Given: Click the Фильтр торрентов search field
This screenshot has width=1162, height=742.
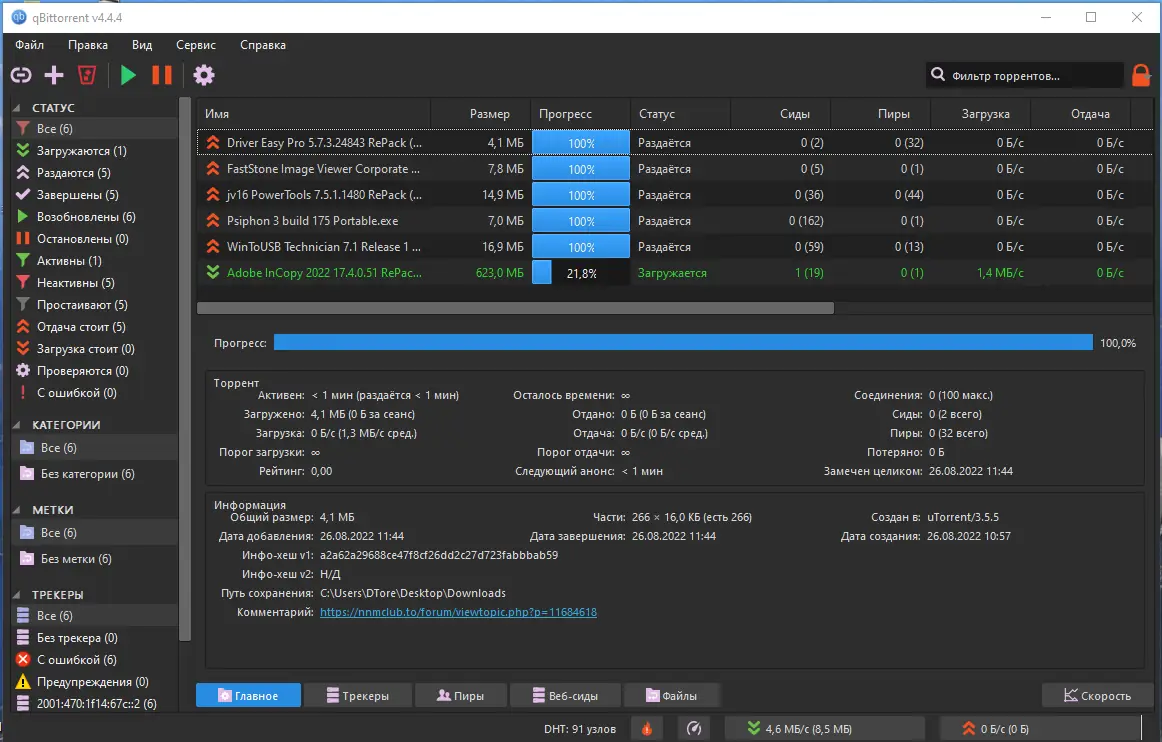Looking at the screenshot, I should click(x=1024, y=75).
